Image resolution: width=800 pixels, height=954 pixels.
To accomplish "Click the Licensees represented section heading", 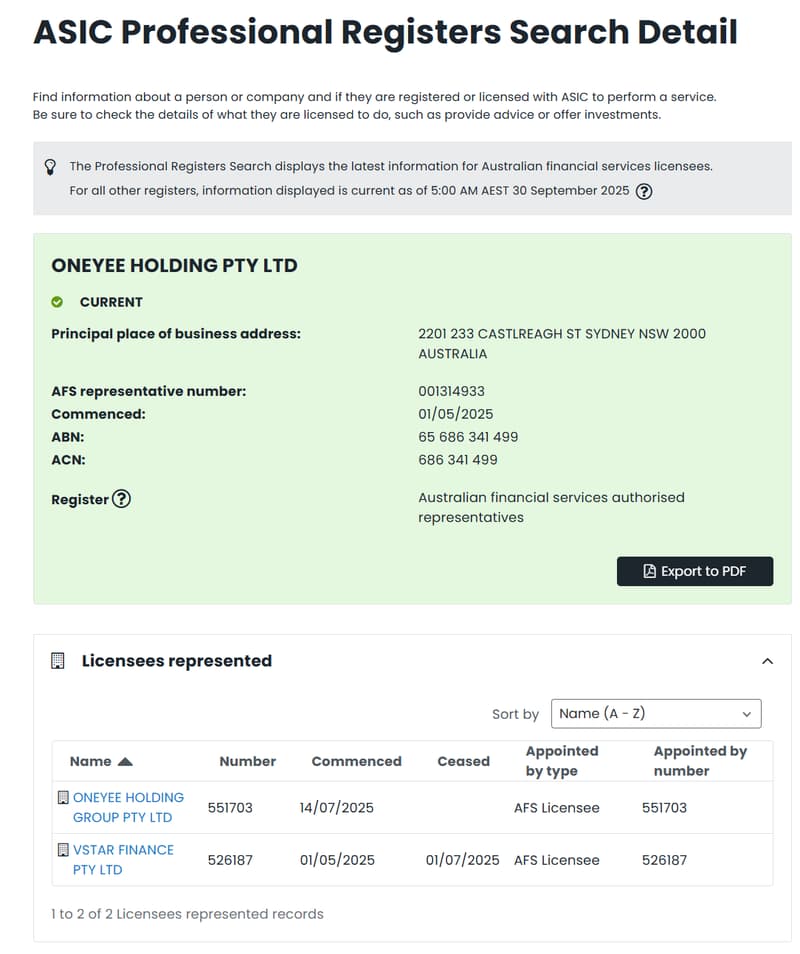I will click(177, 661).
